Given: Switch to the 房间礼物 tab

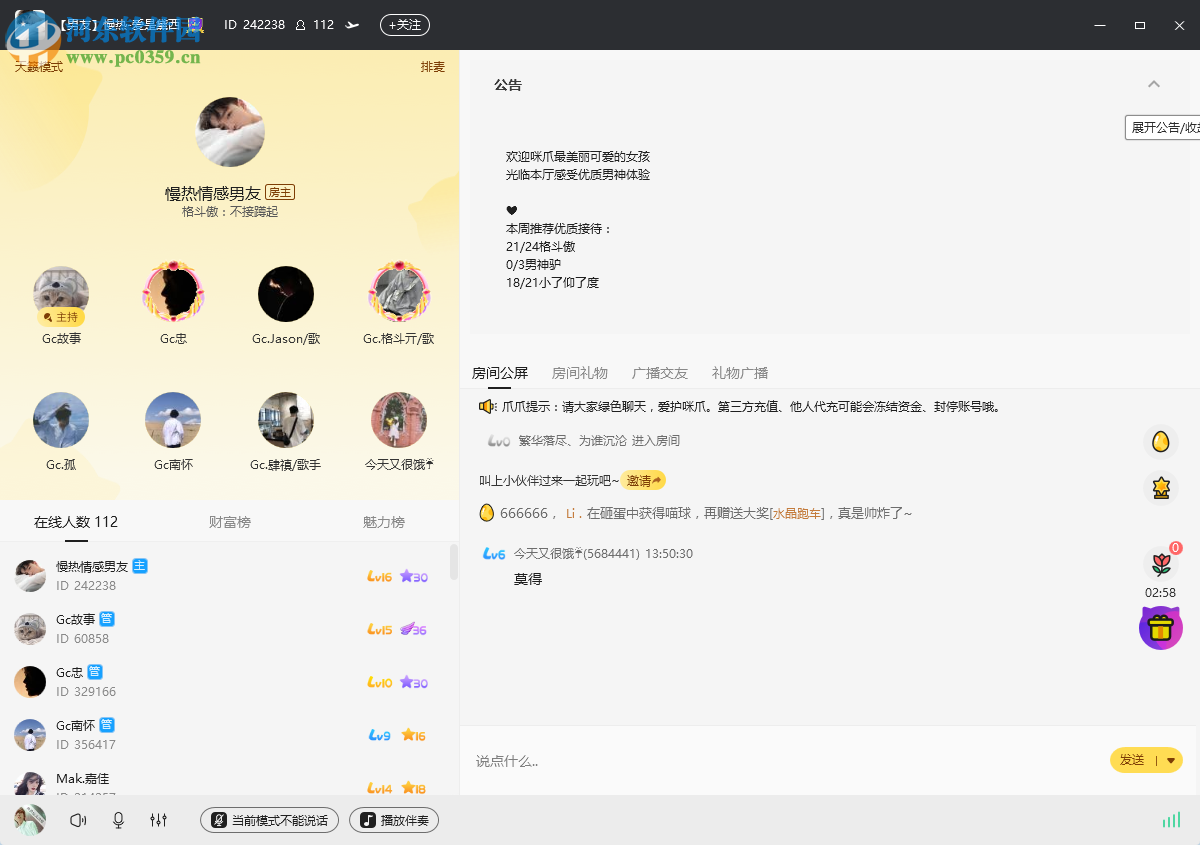Looking at the screenshot, I should 580,372.
